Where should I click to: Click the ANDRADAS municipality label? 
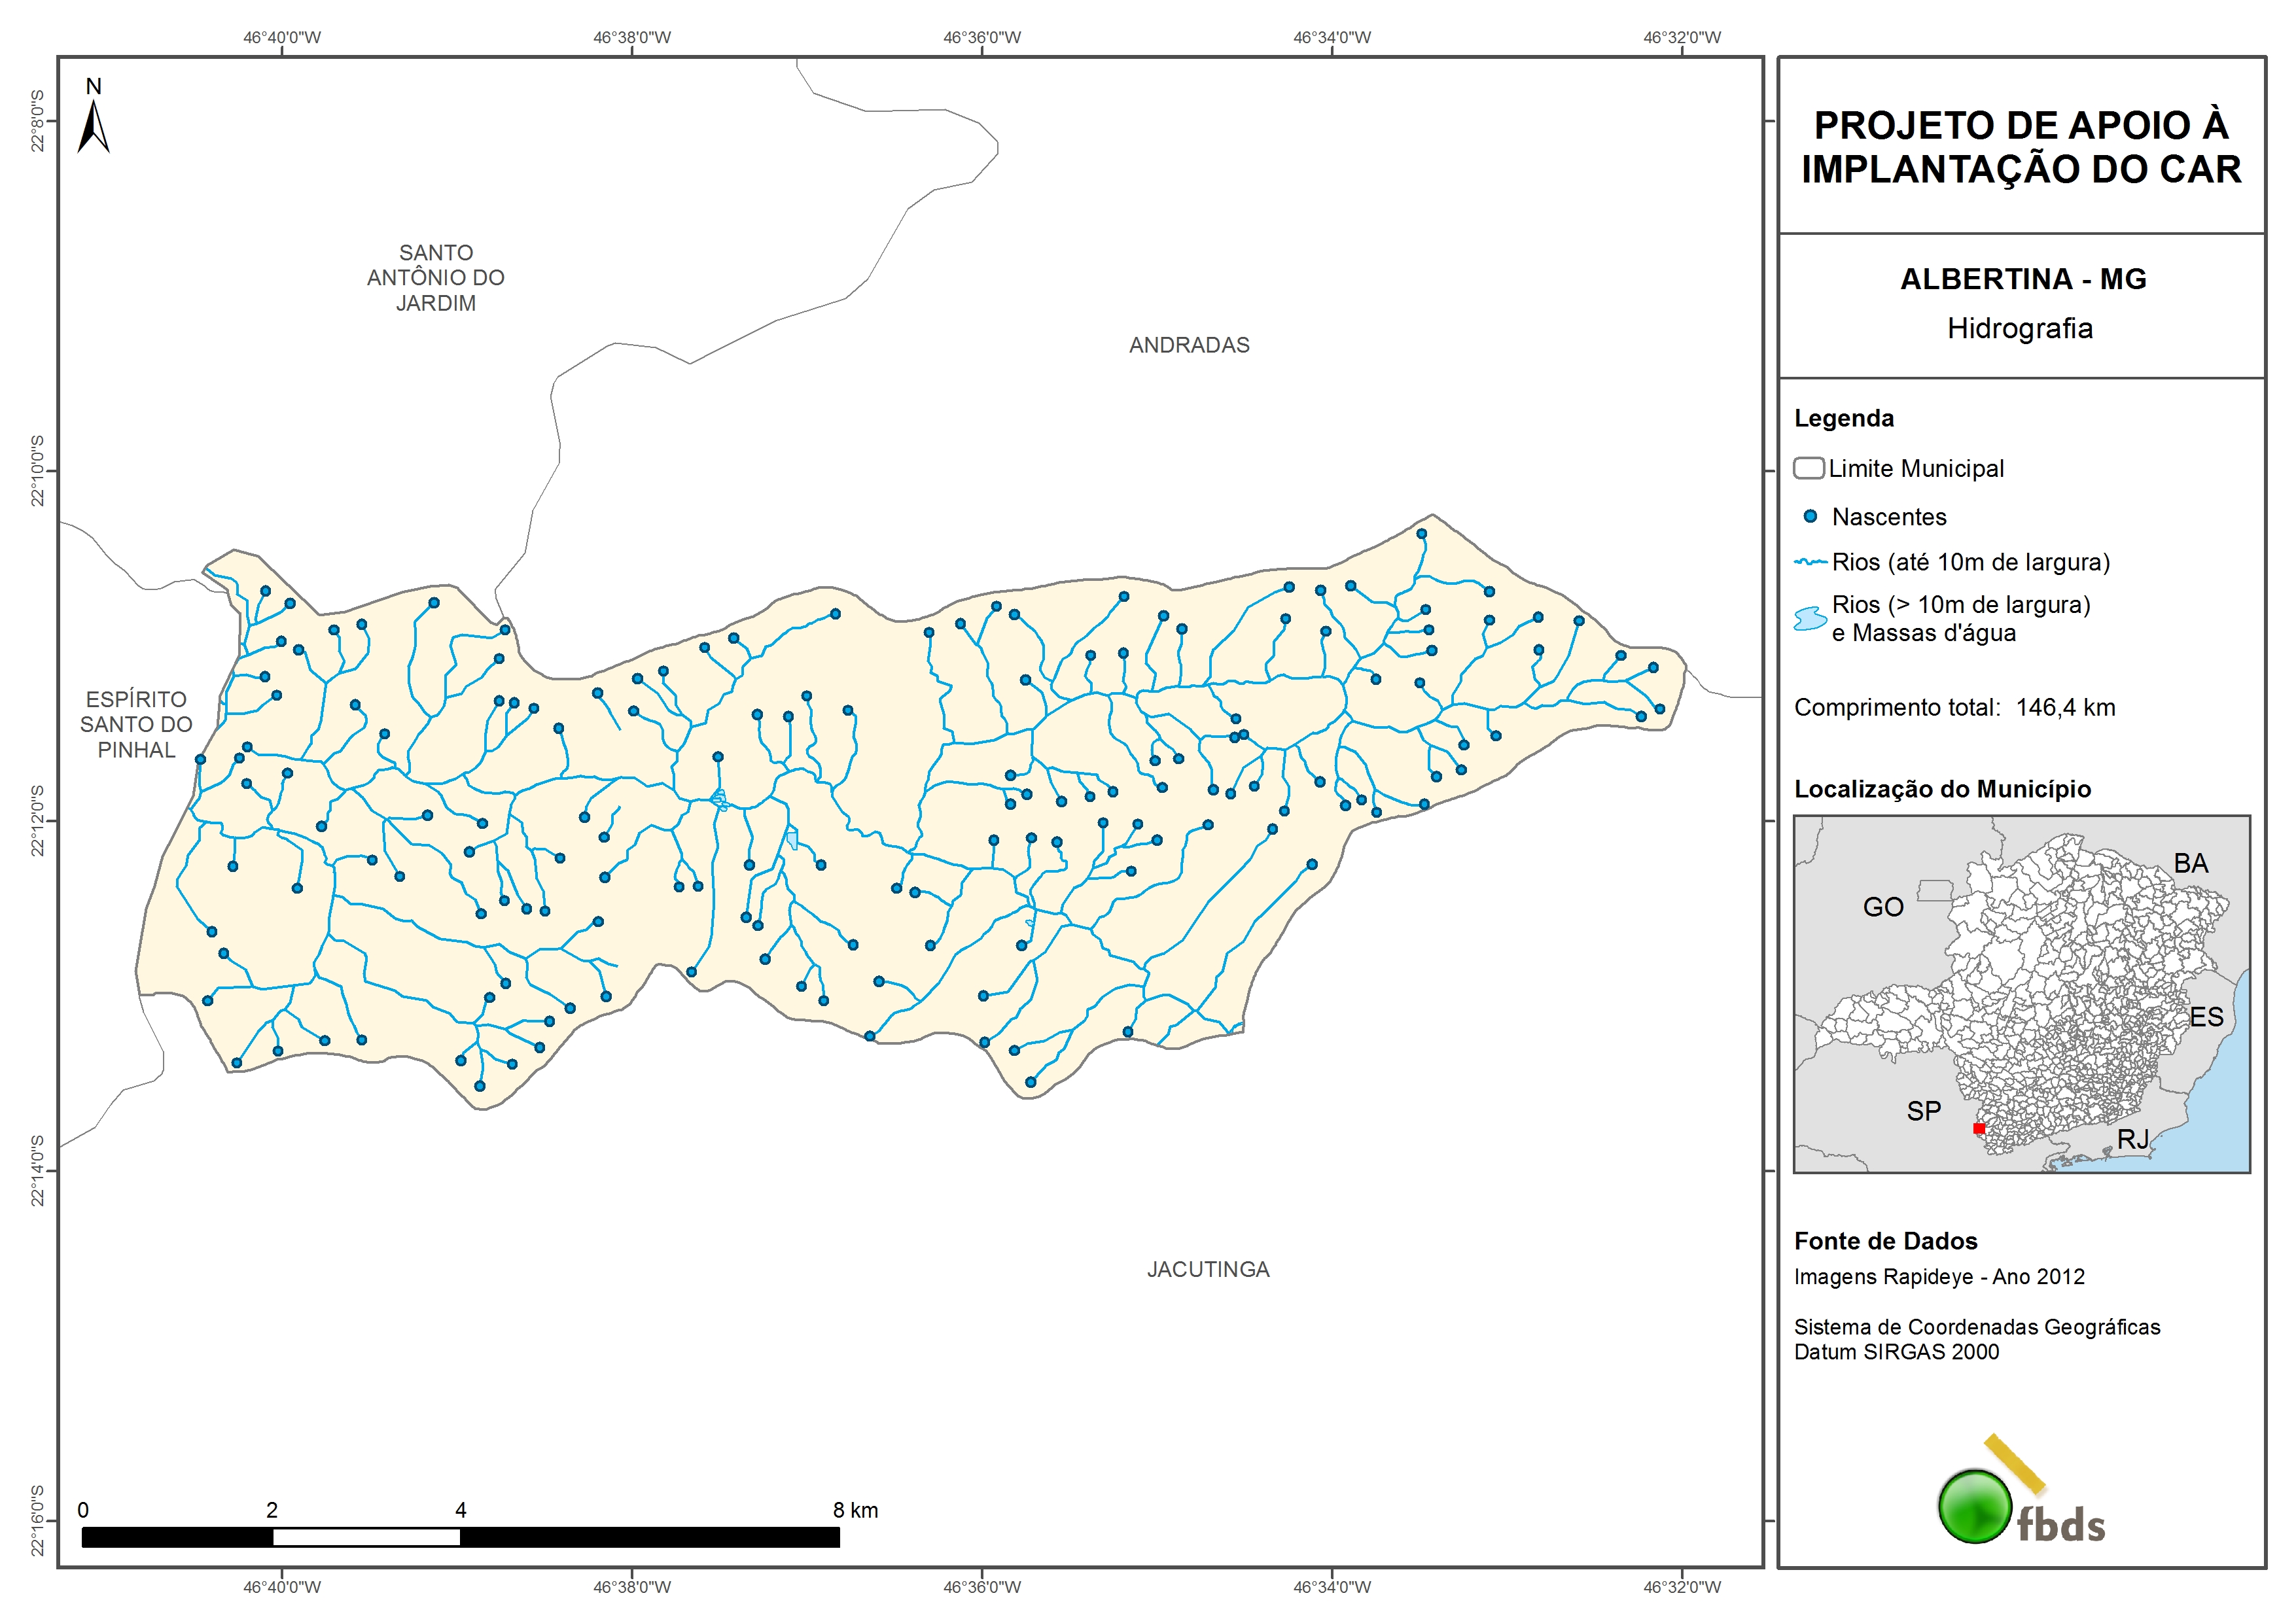tap(1189, 345)
